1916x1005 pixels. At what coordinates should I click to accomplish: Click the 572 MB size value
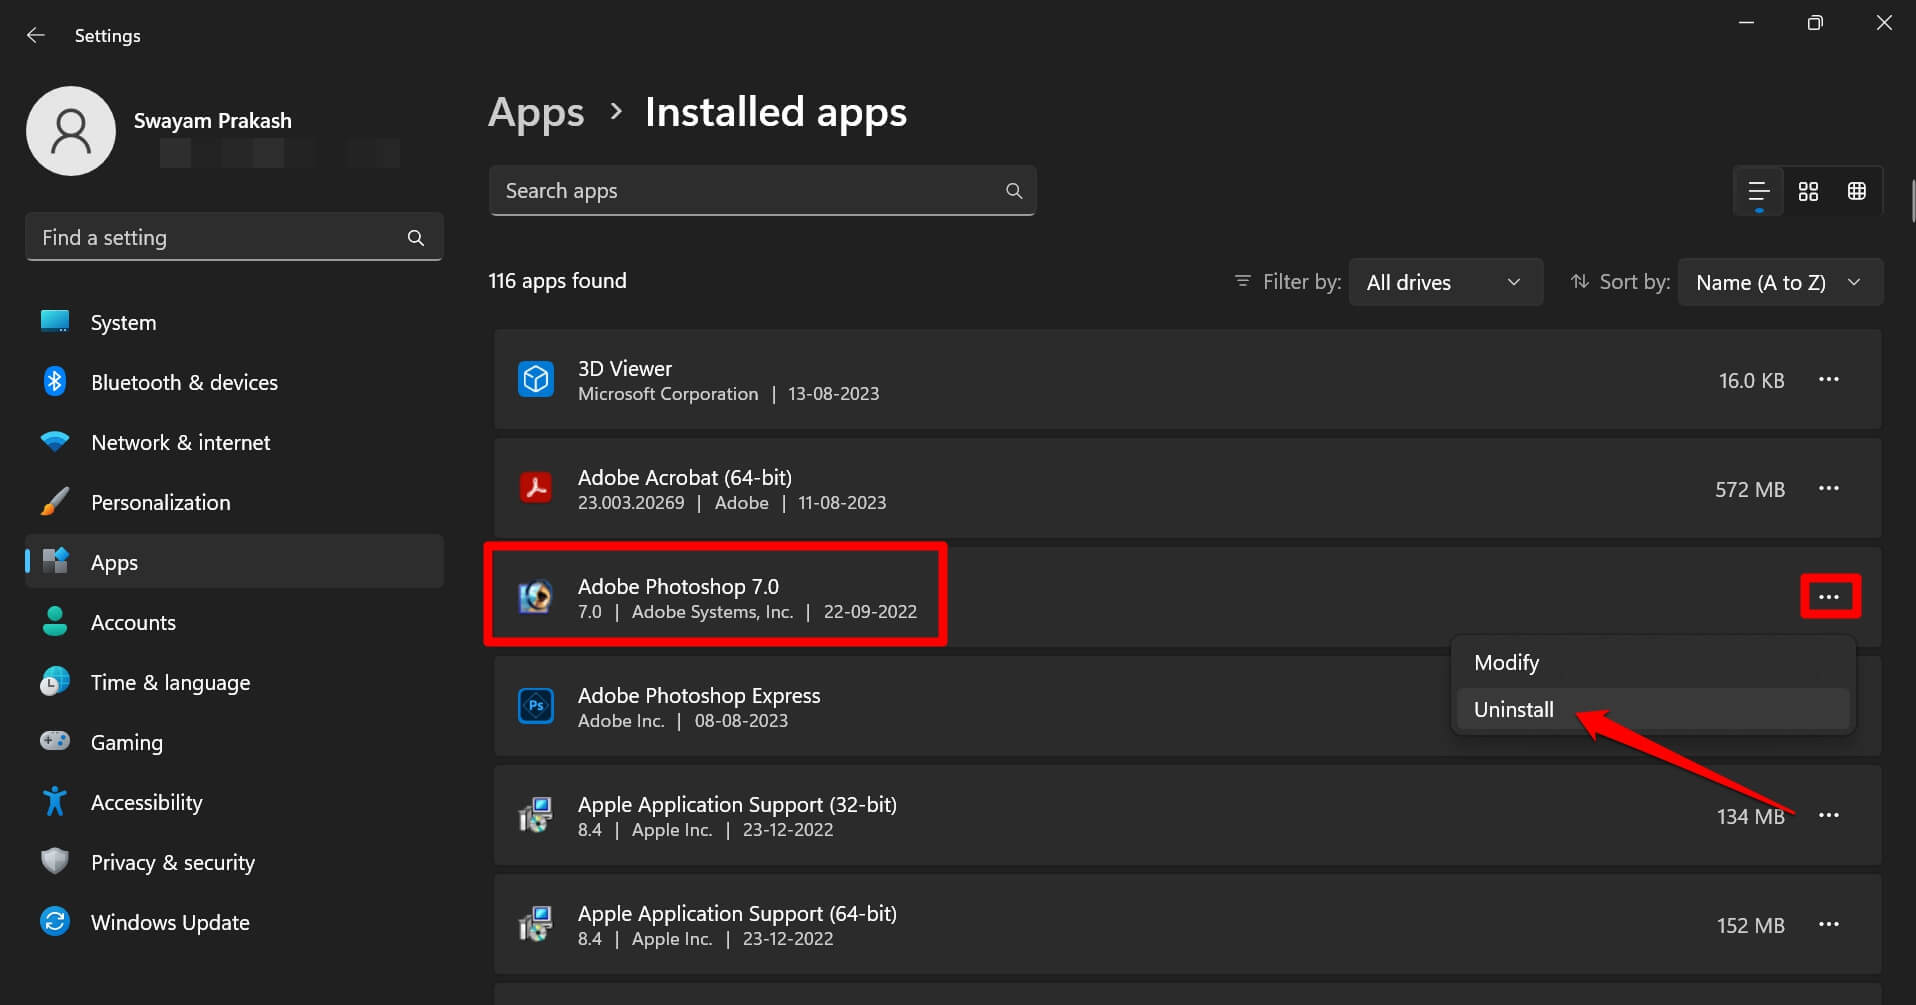coord(1750,490)
